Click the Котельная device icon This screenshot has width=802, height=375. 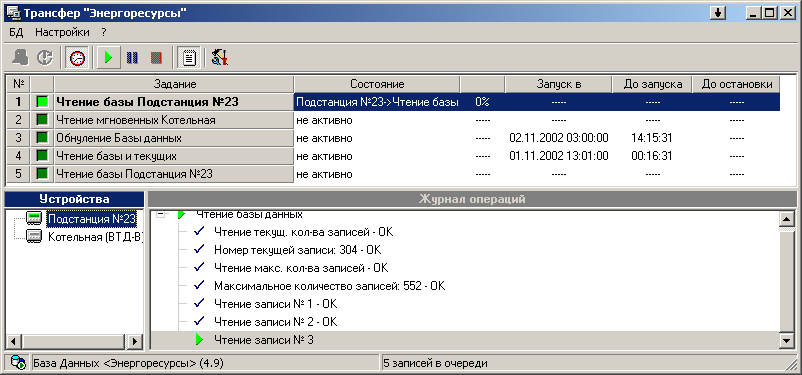(x=34, y=237)
